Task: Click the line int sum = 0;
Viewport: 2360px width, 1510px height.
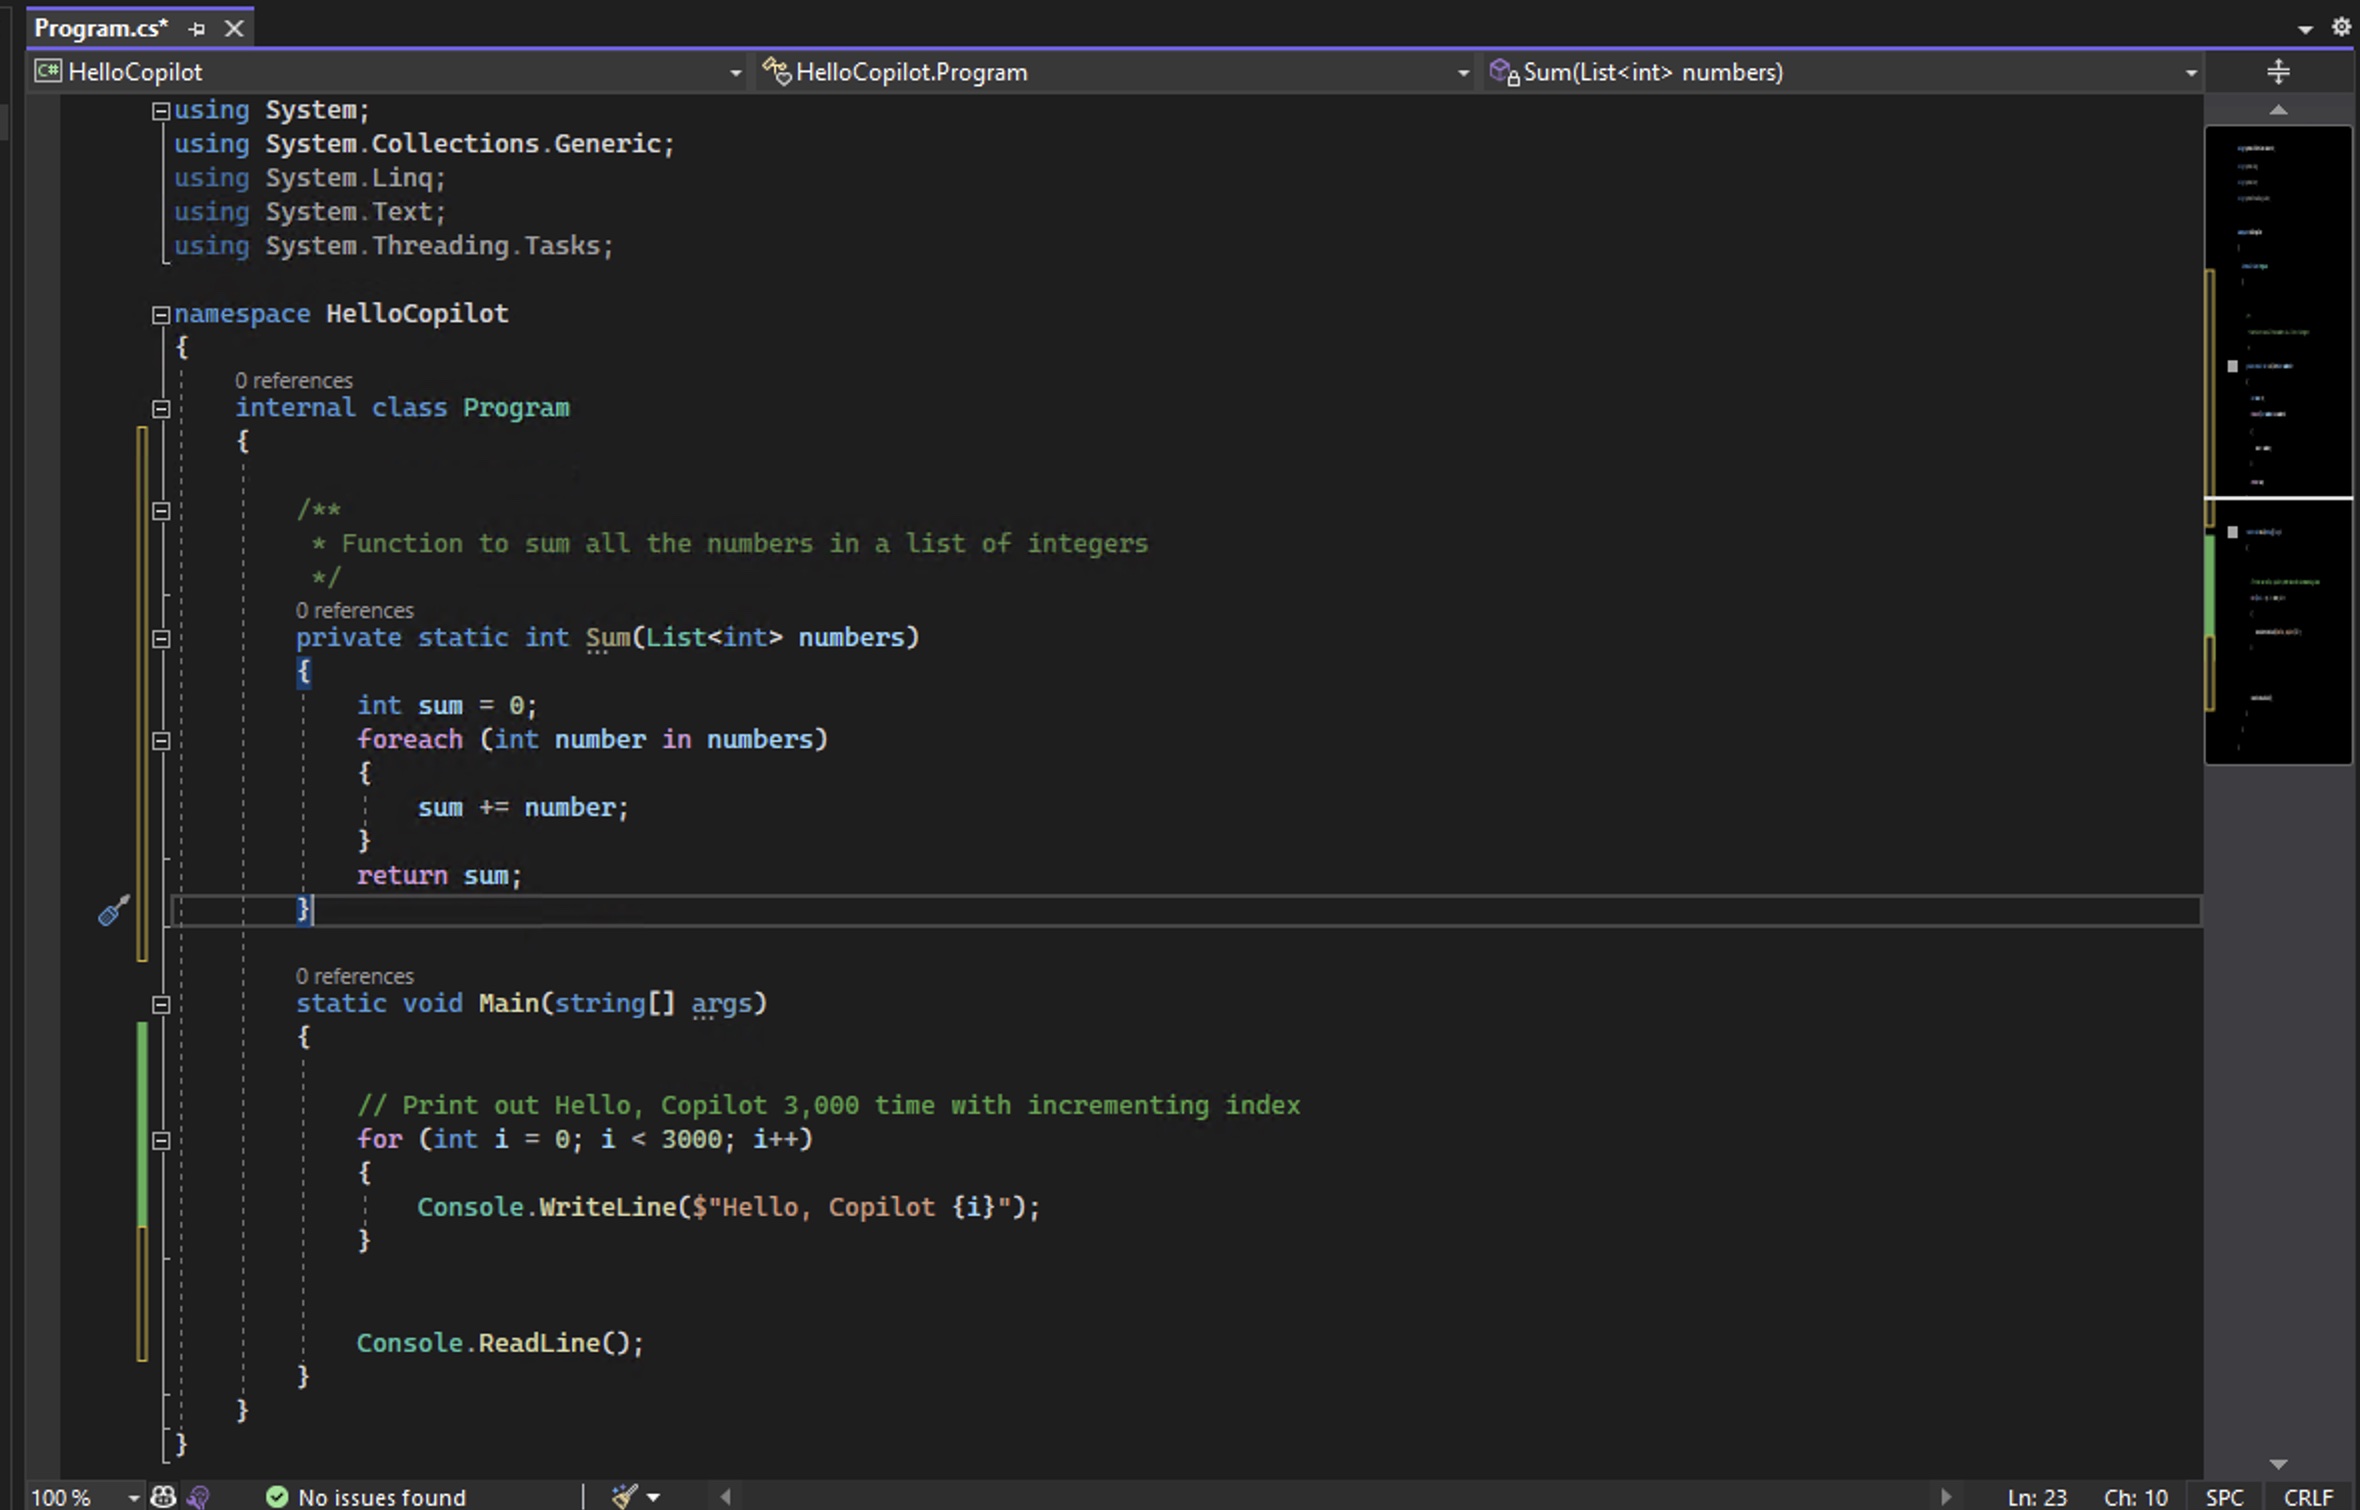Action: (447, 706)
